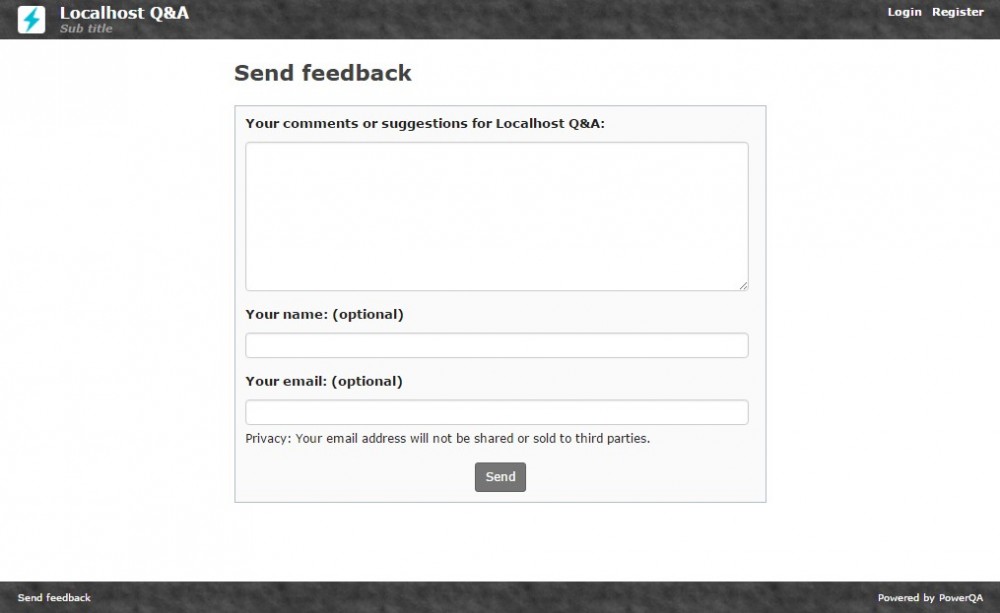Click the "Your comments or suggestions" label
Image resolution: width=1000 pixels, height=613 pixels.
click(x=425, y=124)
